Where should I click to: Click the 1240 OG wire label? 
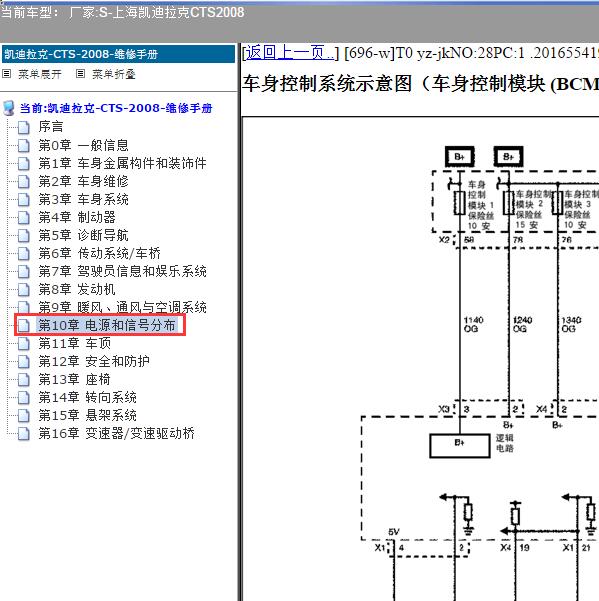click(522, 324)
